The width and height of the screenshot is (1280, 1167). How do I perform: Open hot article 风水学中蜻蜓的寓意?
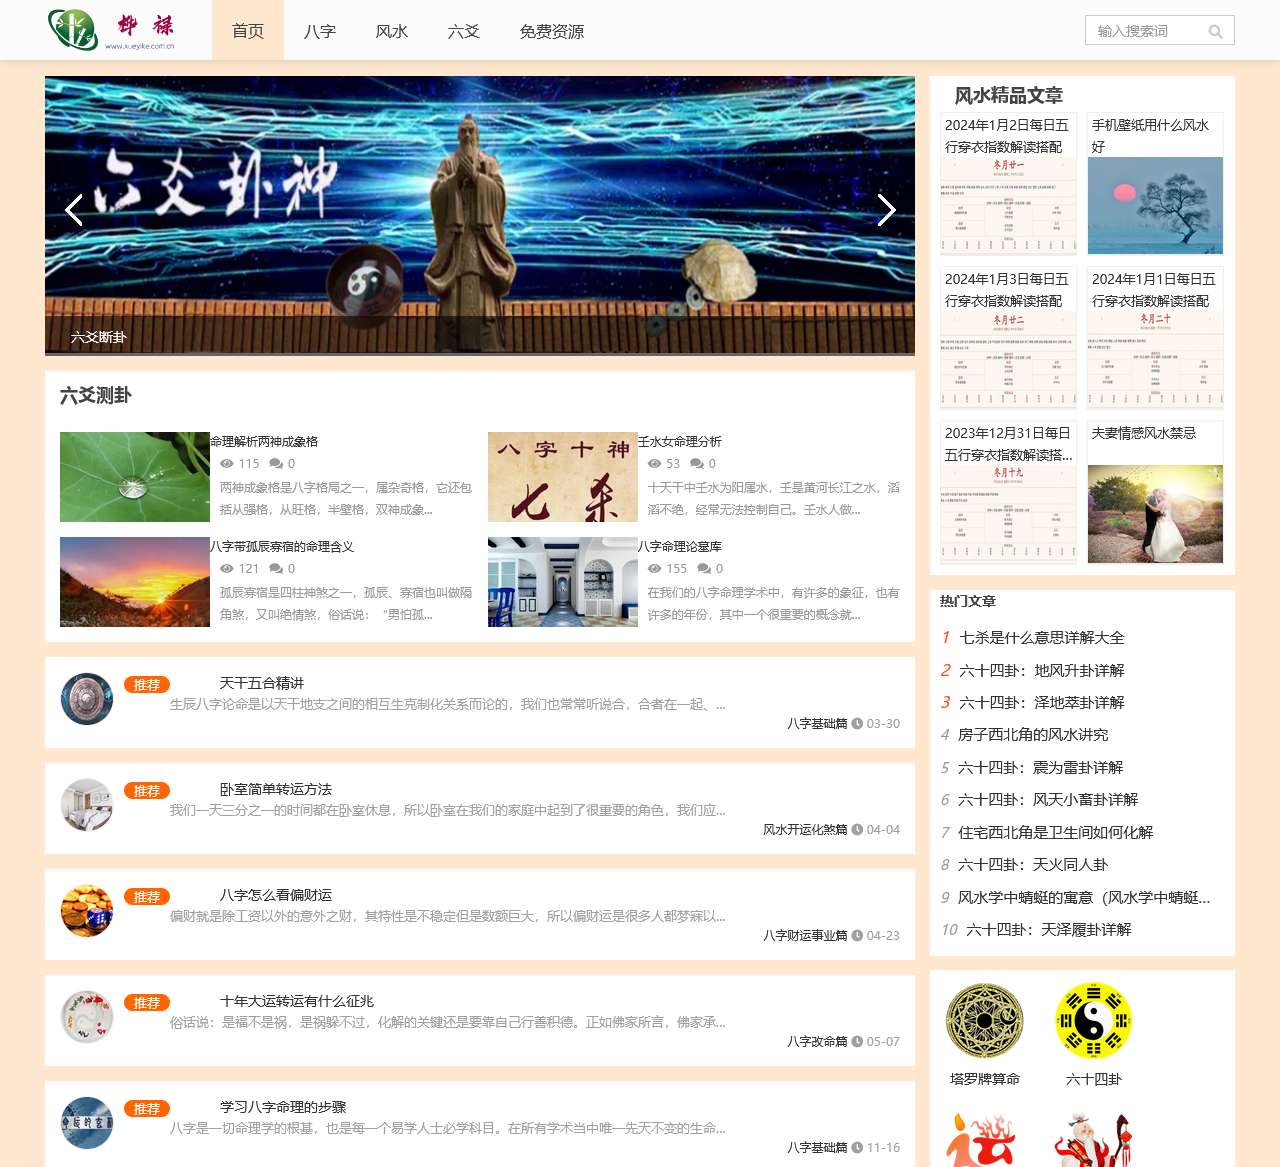coord(1084,897)
